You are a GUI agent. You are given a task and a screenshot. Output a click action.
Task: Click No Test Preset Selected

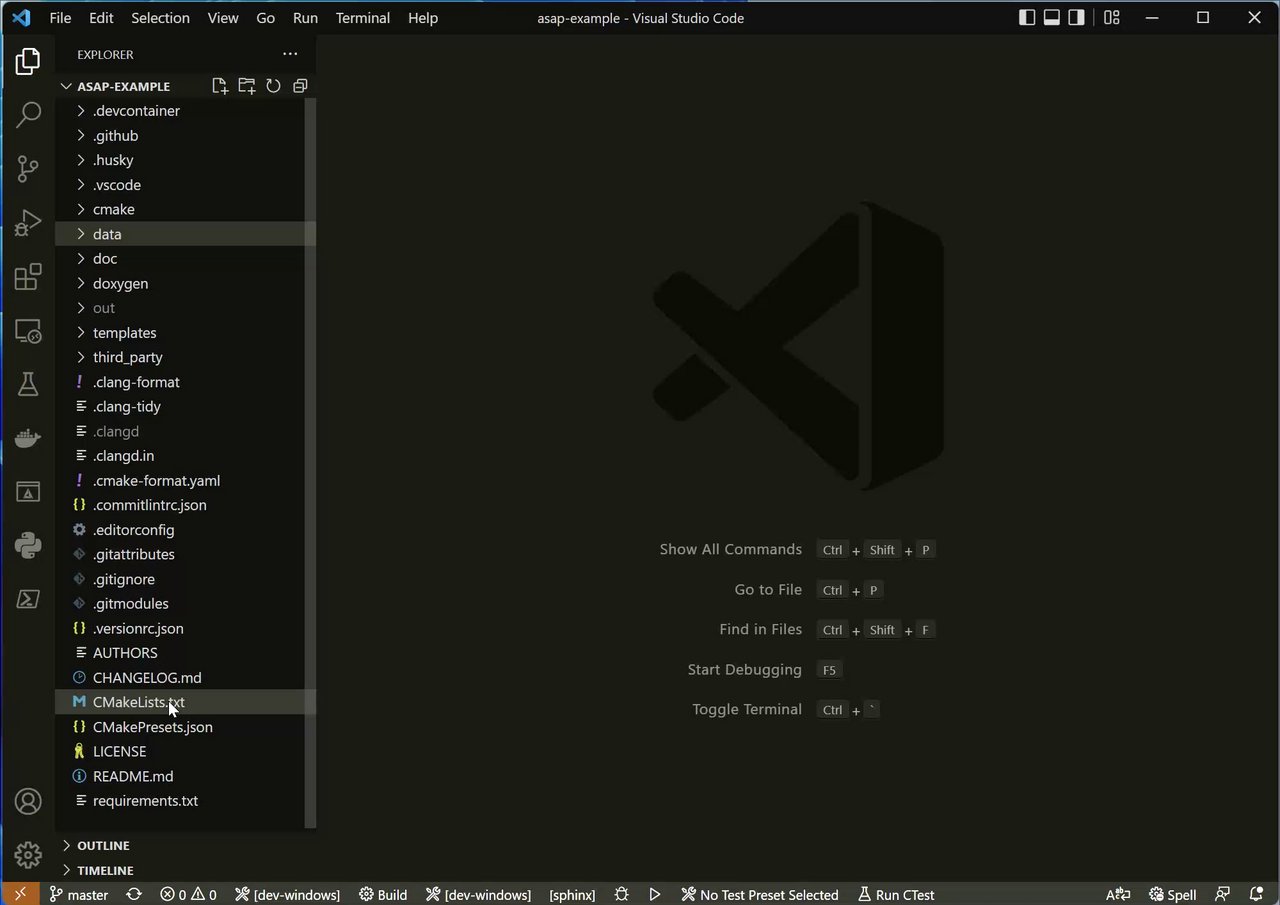coord(760,894)
